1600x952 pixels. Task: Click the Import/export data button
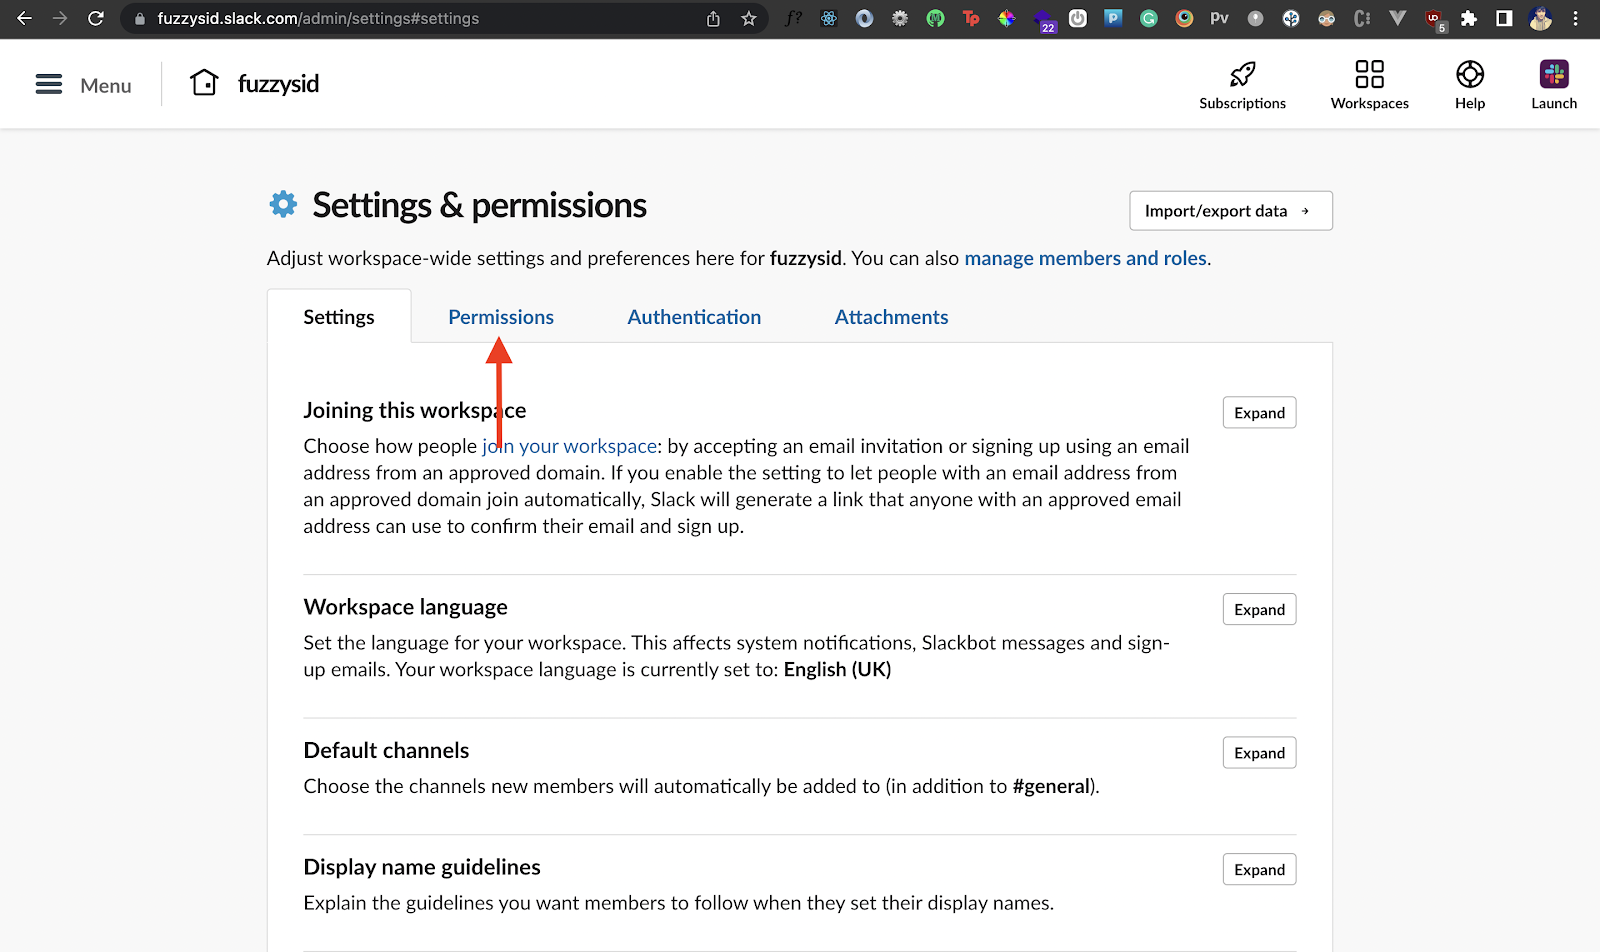point(1231,211)
